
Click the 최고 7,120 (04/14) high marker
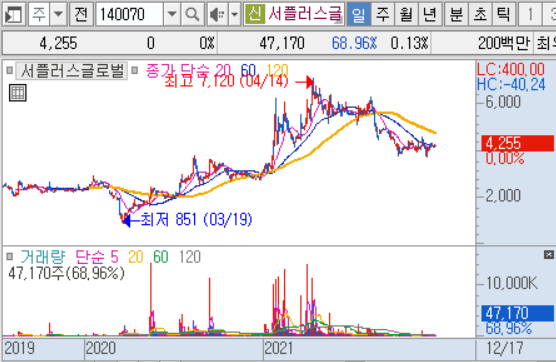226,81
